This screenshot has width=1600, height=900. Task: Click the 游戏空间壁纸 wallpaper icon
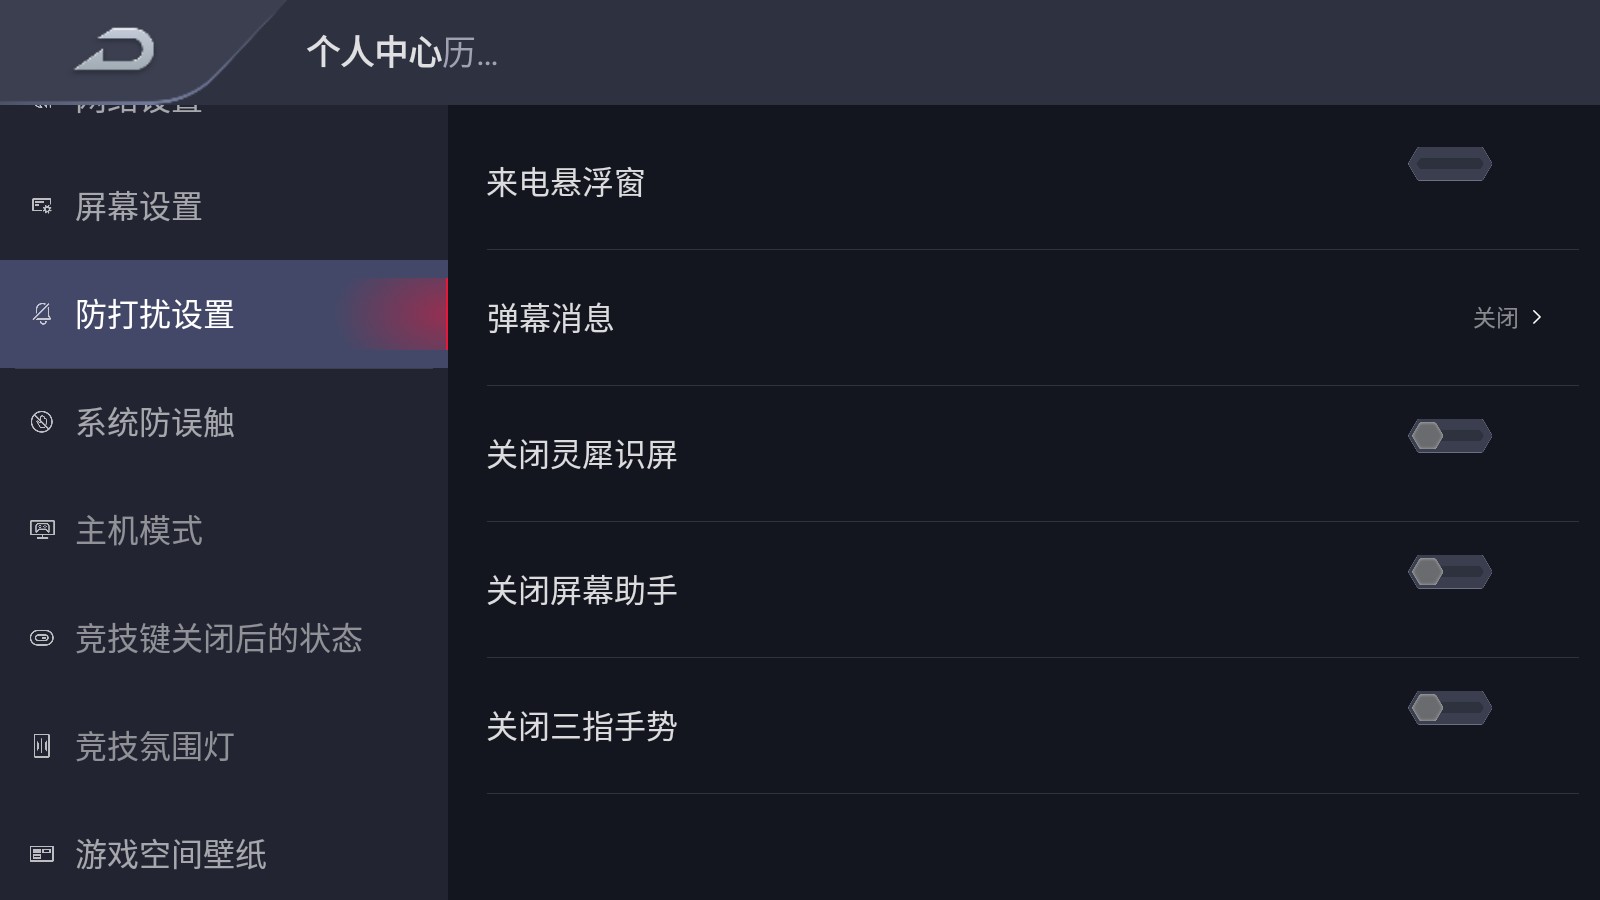coord(41,855)
